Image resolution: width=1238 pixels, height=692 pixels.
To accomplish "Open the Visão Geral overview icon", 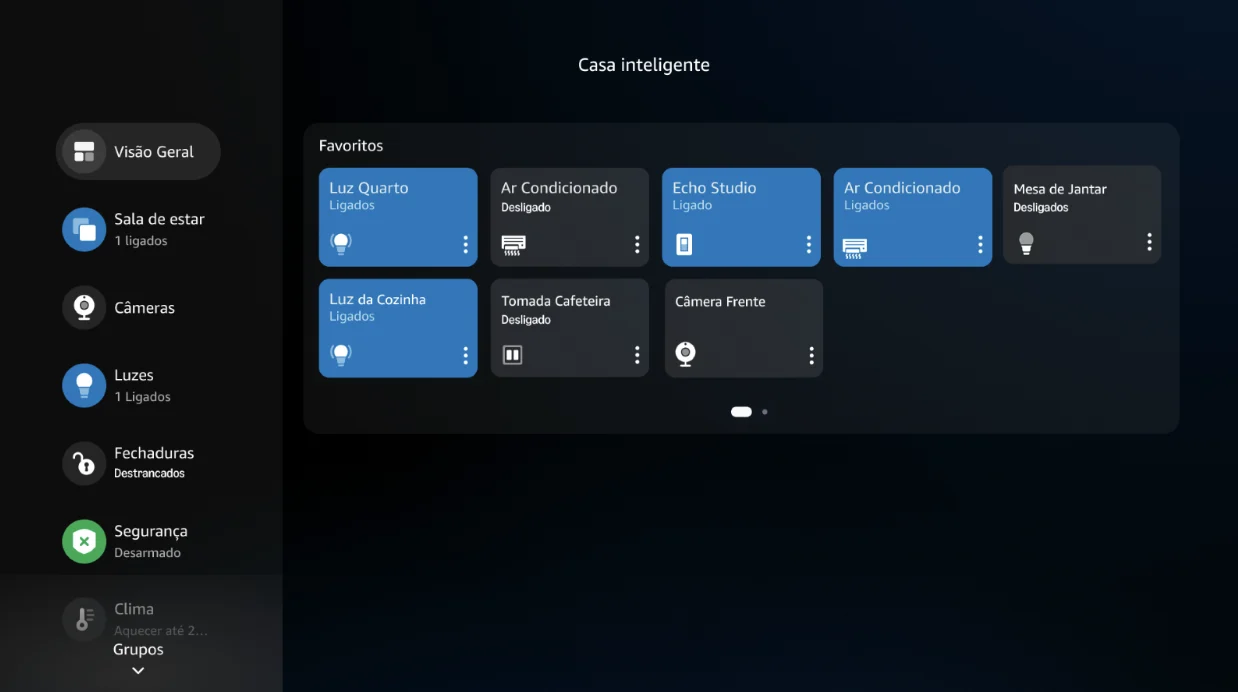I will pos(84,152).
